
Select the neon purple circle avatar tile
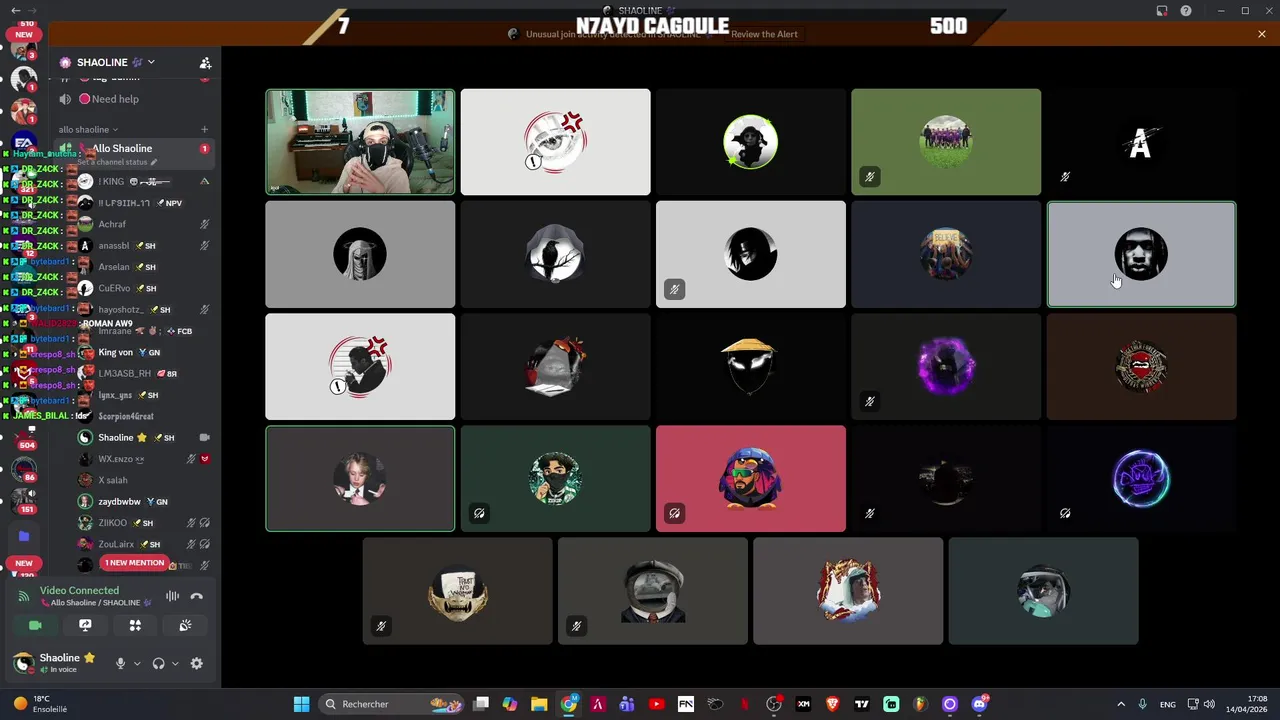(x=1141, y=479)
